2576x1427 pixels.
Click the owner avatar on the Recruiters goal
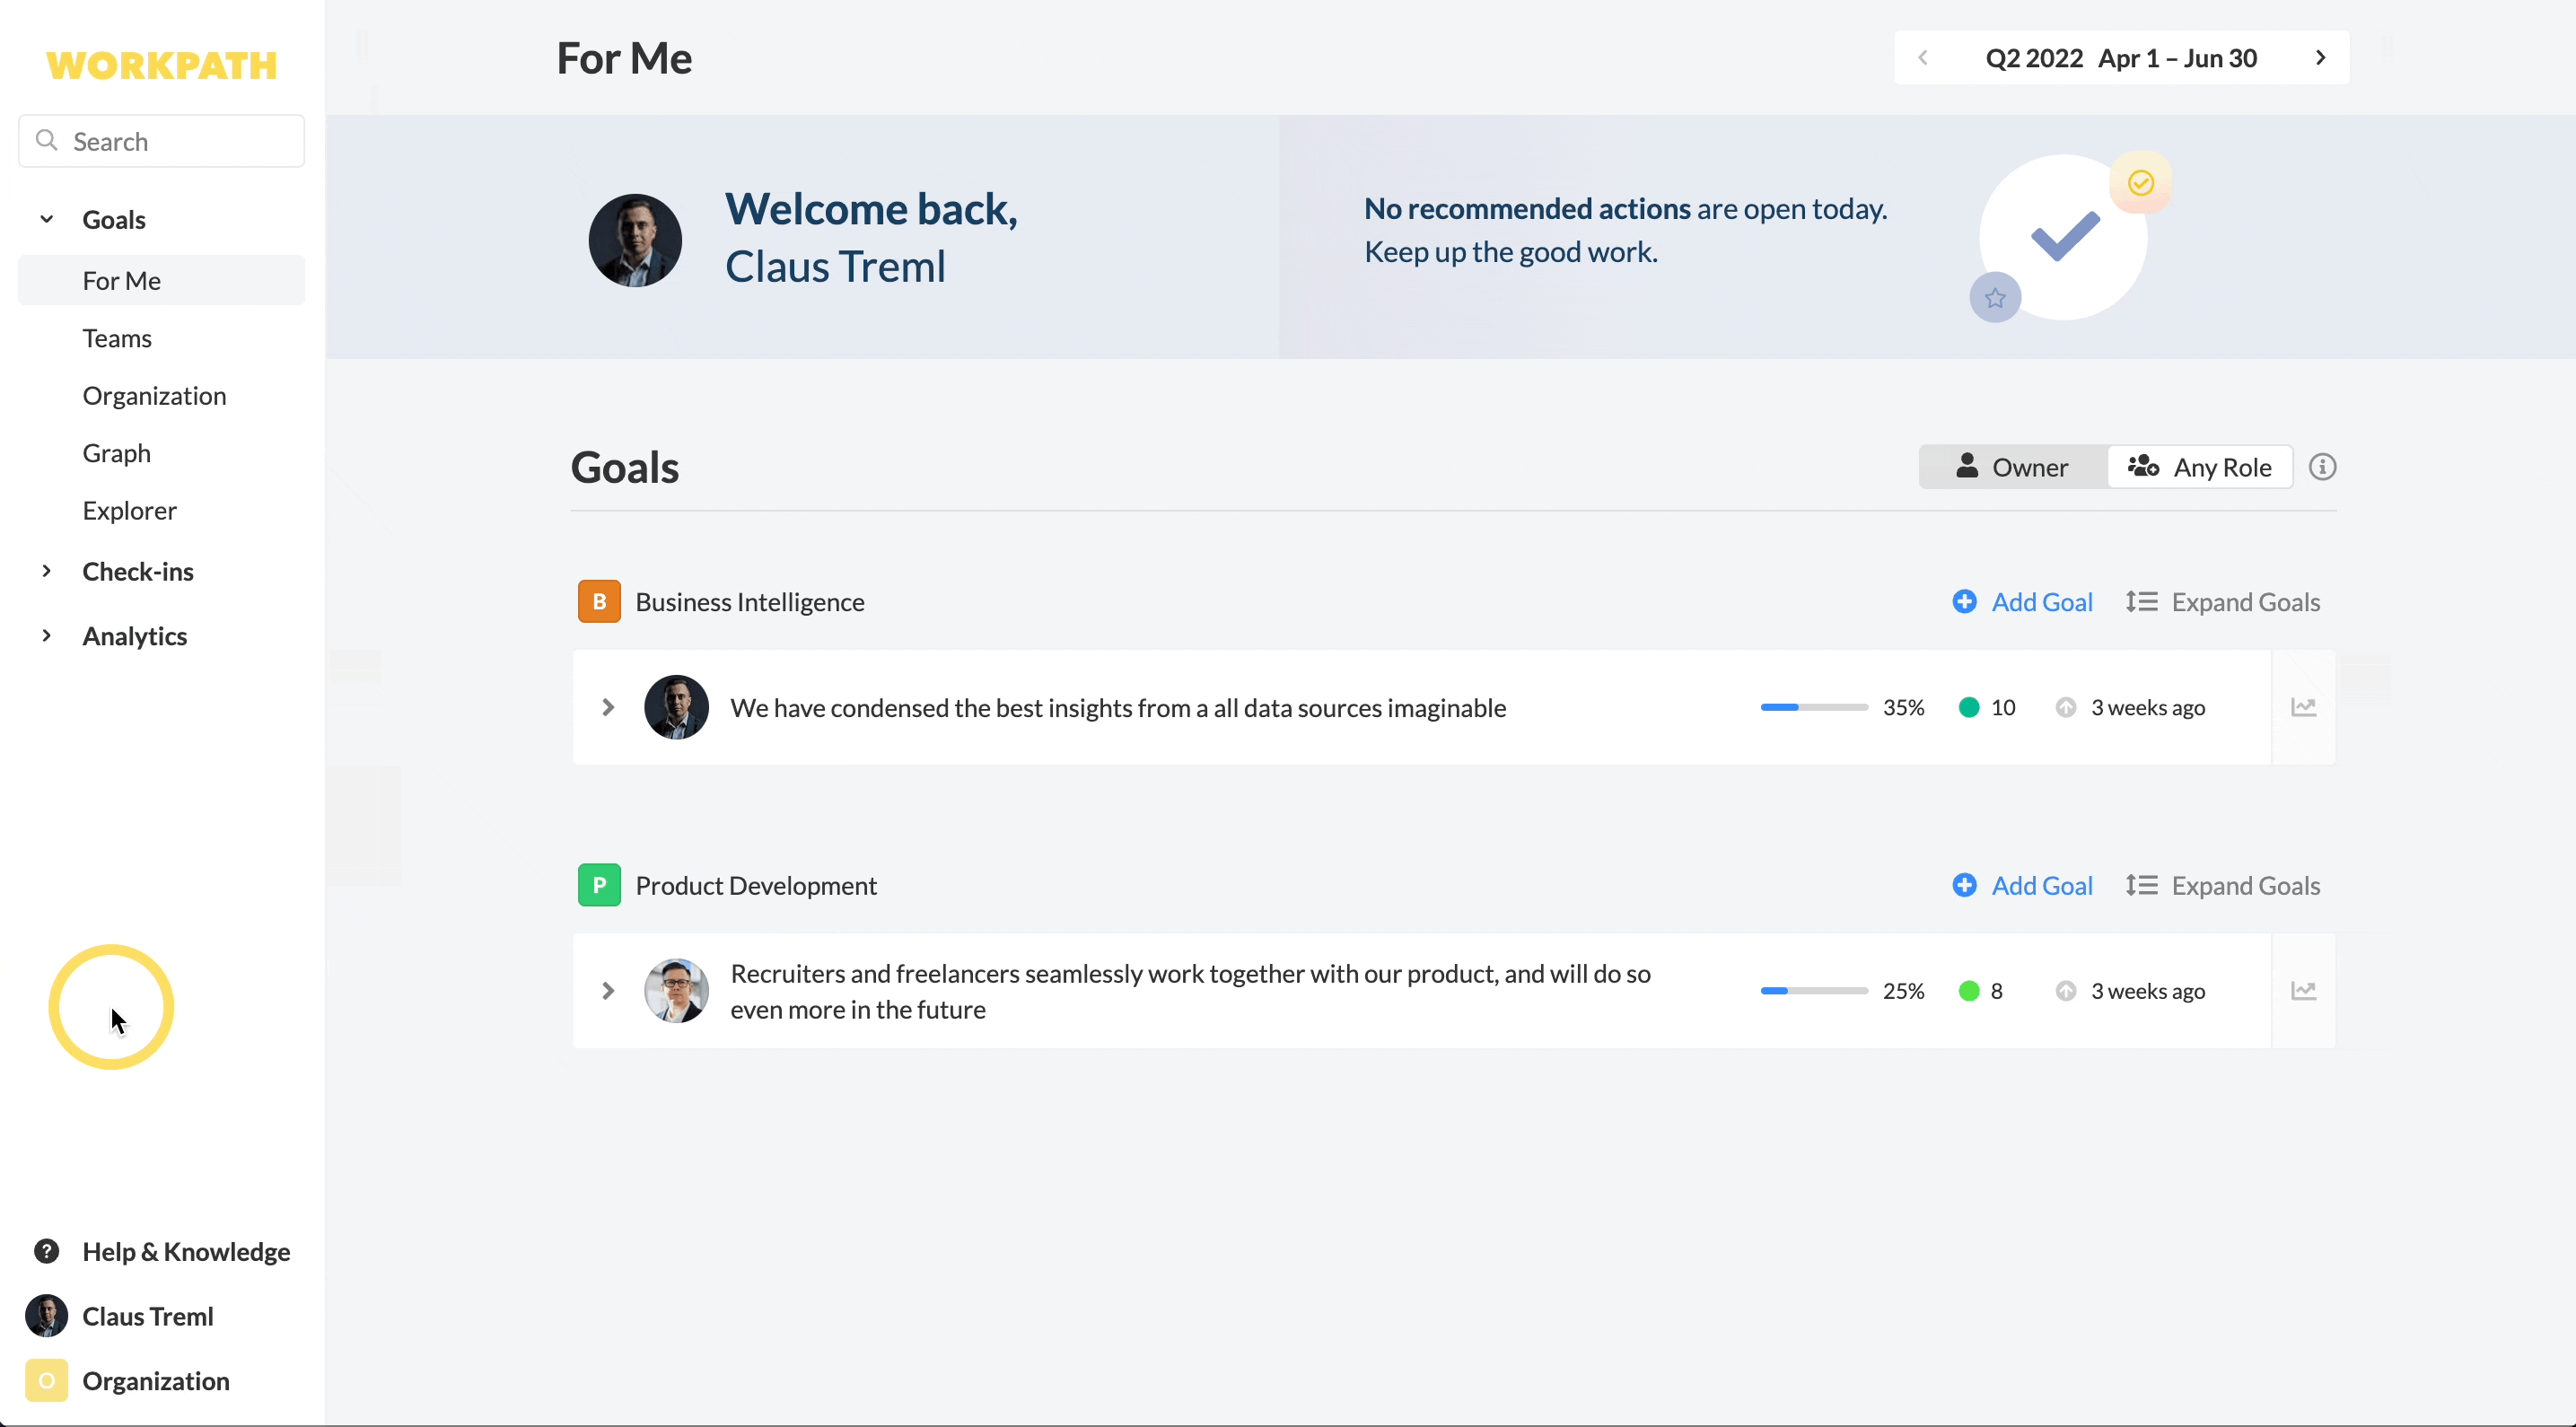pos(676,991)
